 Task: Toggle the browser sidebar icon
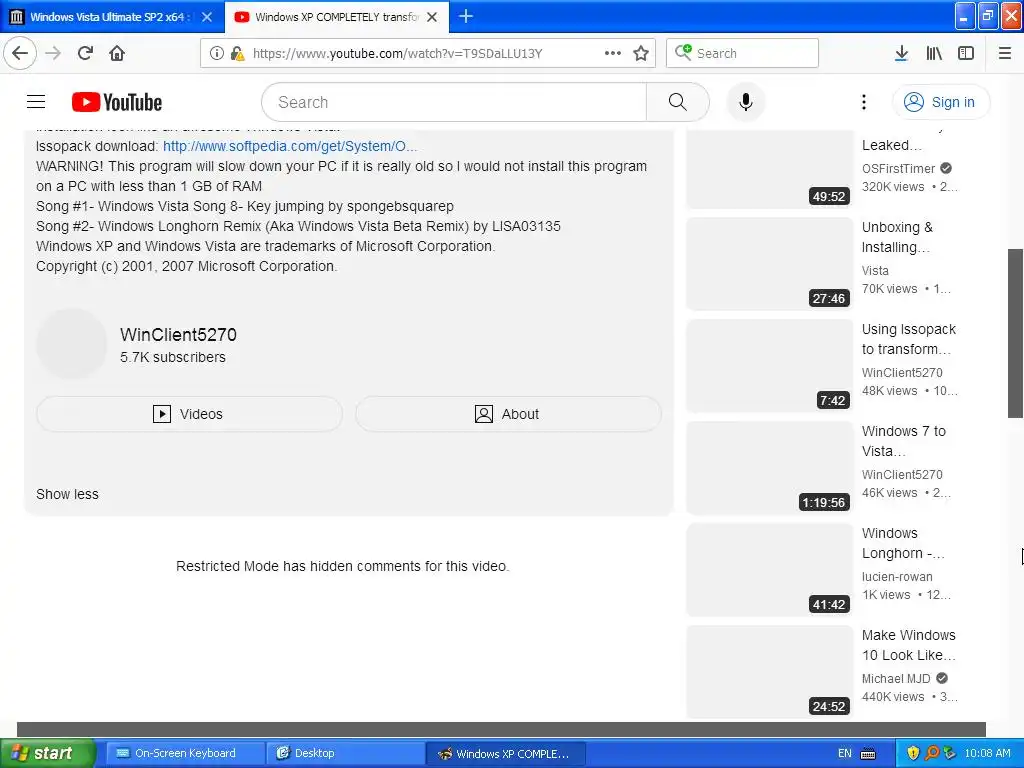click(x=966, y=53)
